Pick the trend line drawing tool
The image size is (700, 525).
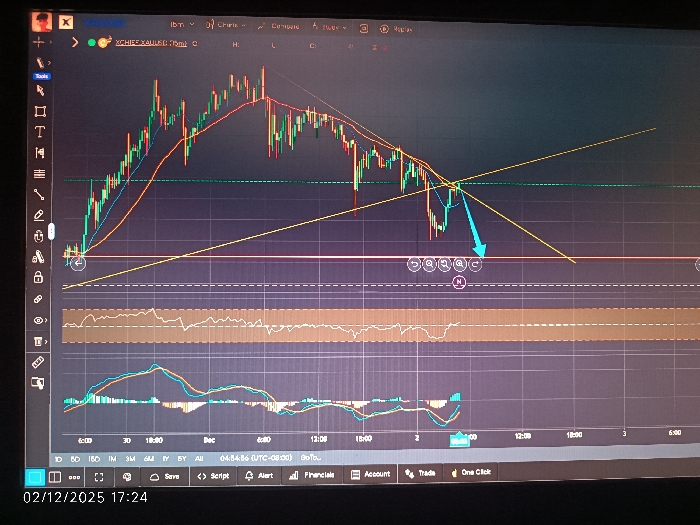[x=39, y=194]
